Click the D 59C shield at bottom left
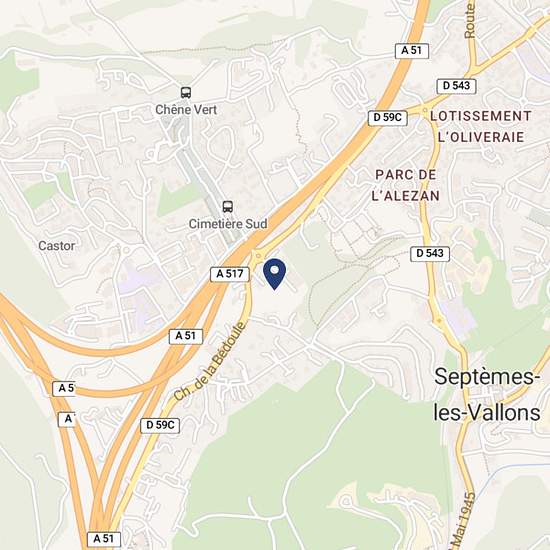This screenshot has height=550, width=550. (160, 425)
